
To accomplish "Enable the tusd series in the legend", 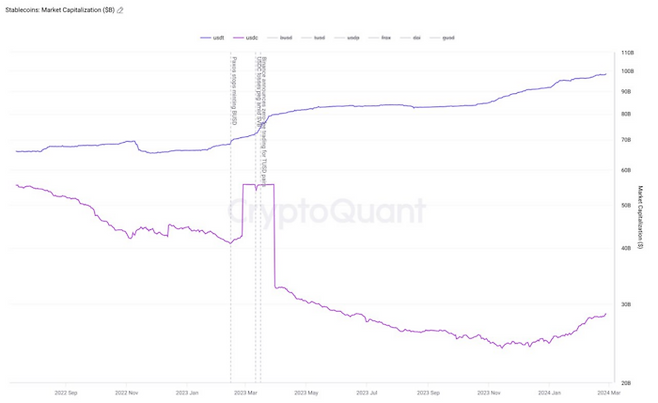I will [x=313, y=38].
